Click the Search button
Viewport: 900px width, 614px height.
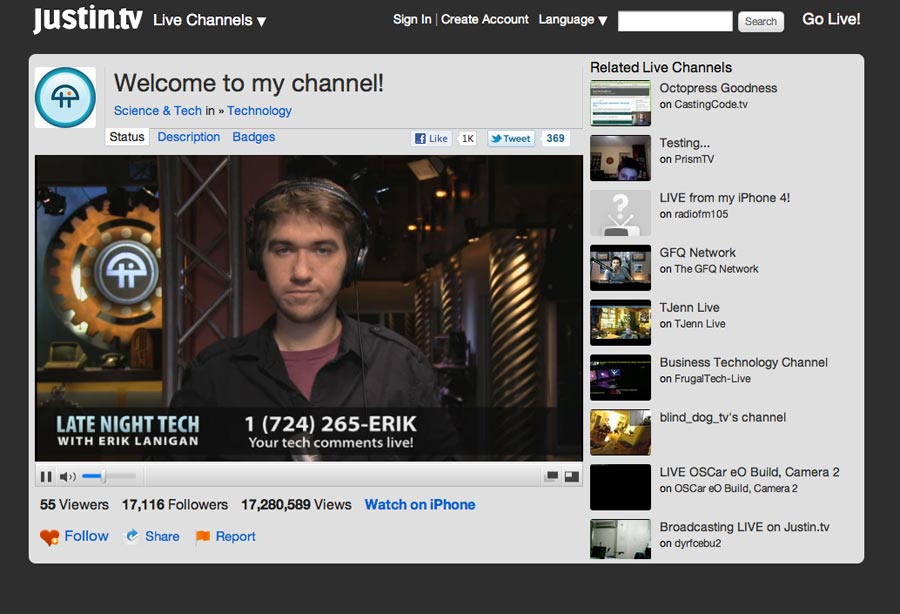coord(761,21)
